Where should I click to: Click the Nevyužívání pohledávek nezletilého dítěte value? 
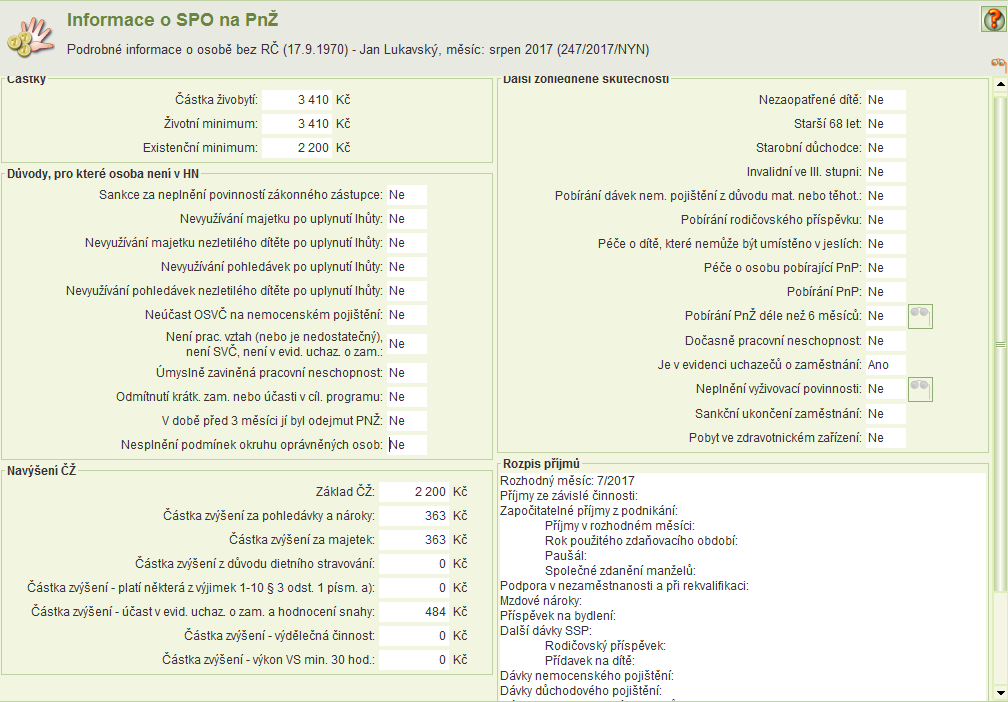pos(406,291)
